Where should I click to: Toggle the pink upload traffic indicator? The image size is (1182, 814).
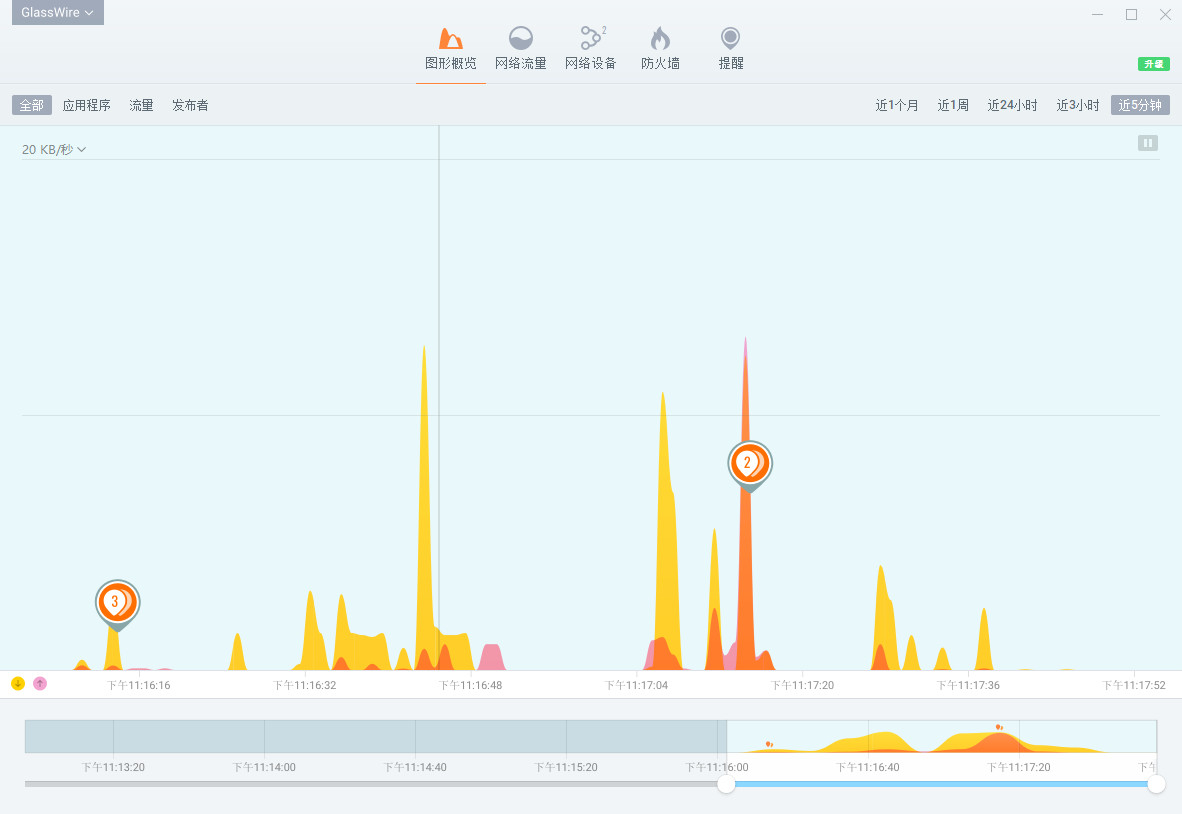click(x=40, y=684)
